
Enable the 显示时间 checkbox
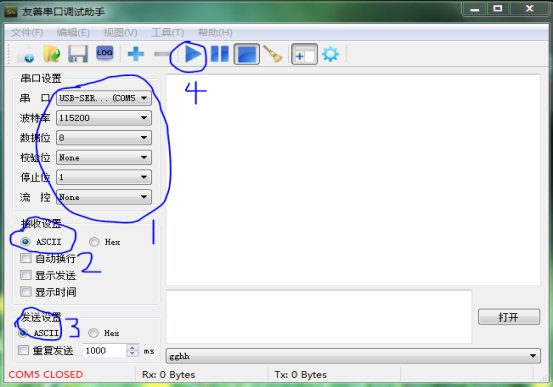25,292
